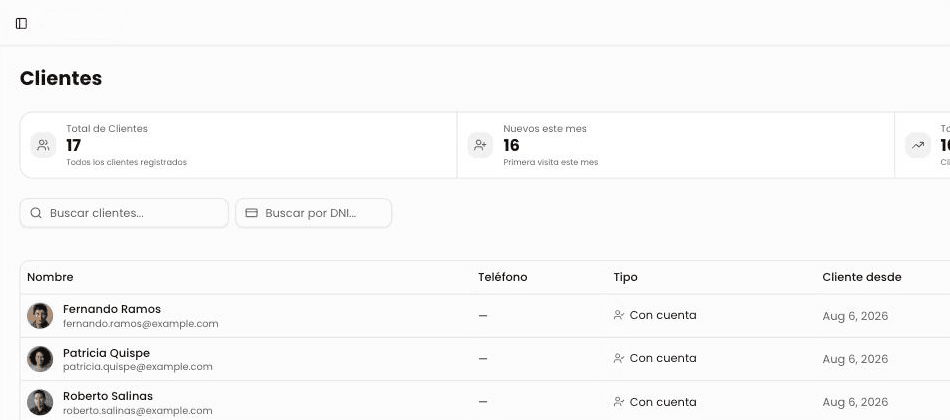
Task: Click Con cuenta in Roberto Salinas row
Action: (663, 402)
